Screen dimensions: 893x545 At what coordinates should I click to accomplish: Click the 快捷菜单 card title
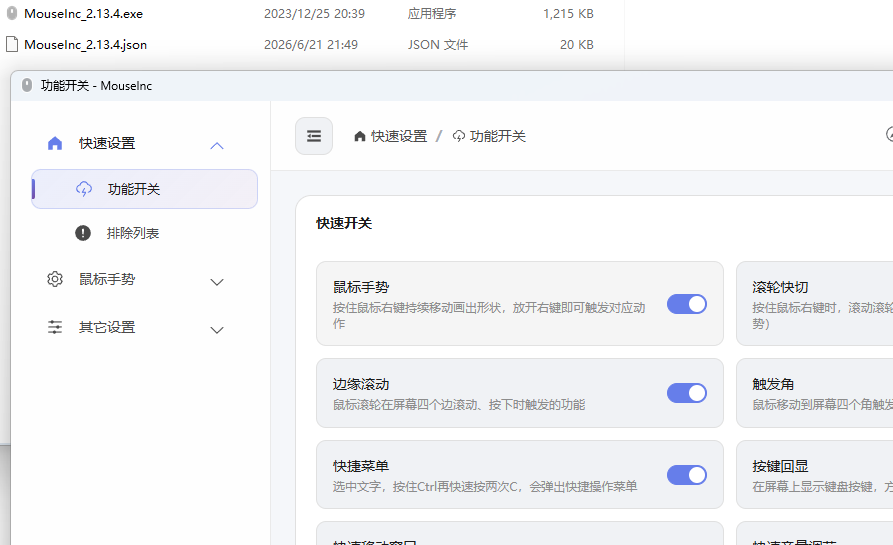[x=361, y=466]
